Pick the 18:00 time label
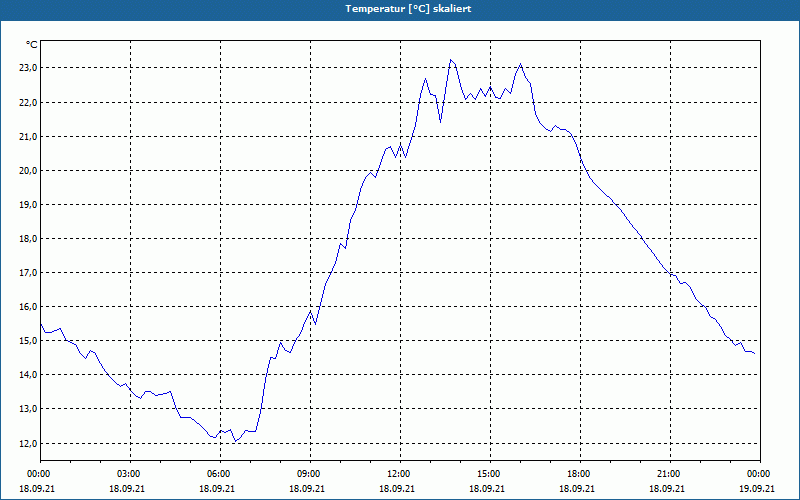The height and width of the screenshot is (500, 800). click(x=580, y=474)
